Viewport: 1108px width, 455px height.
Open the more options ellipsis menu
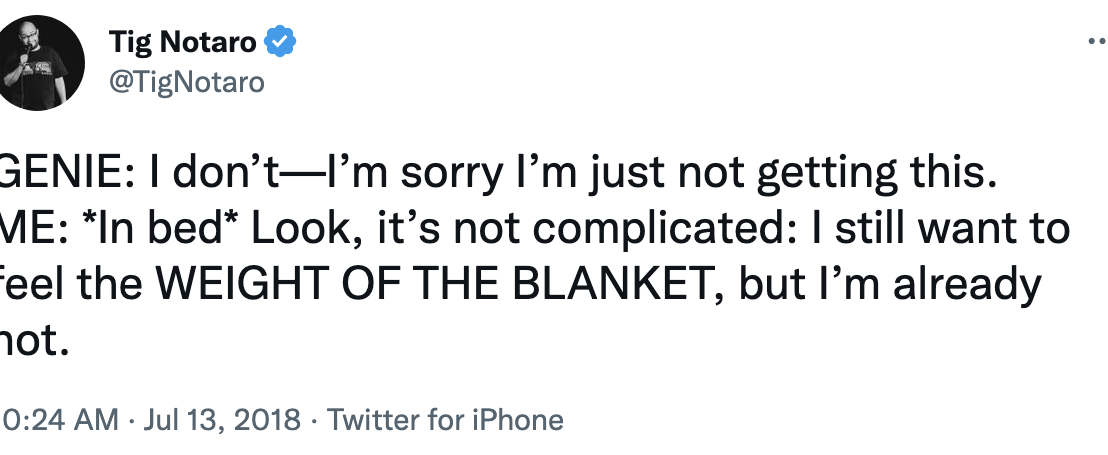(x=1096, y=42)
